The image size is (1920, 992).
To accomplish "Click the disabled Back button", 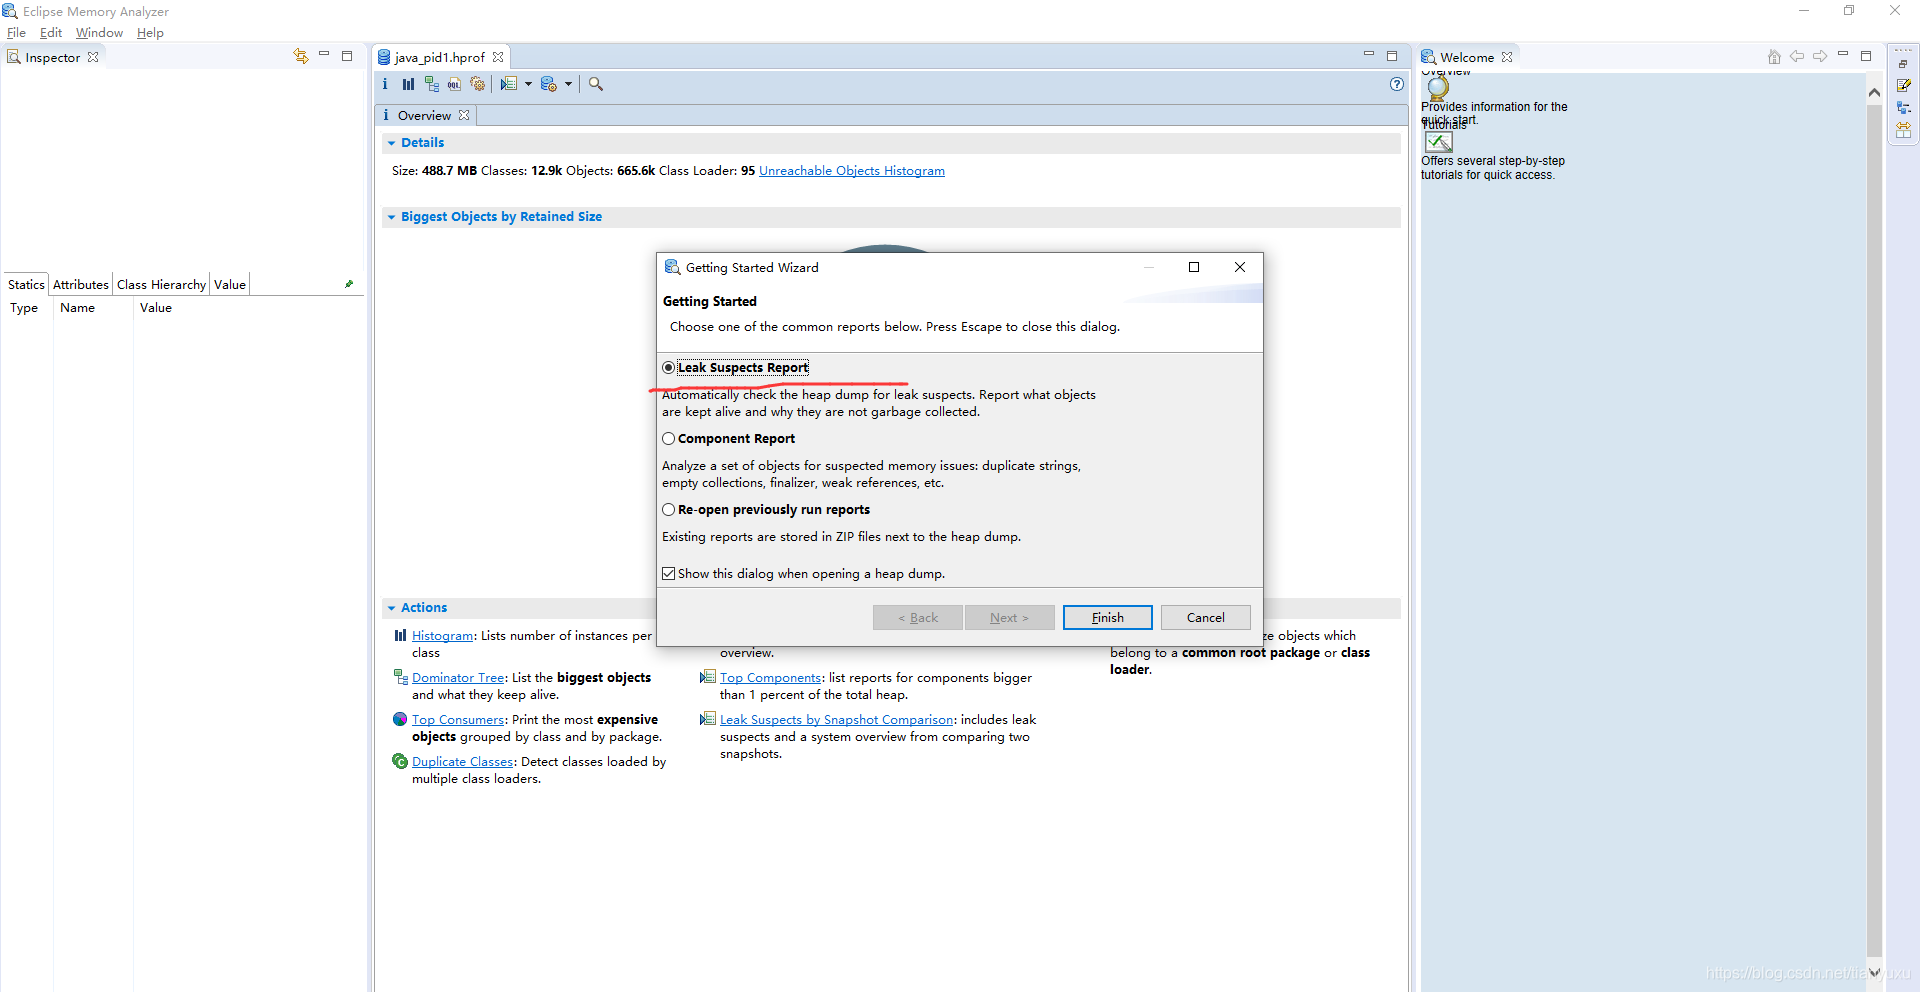I will point(917,618).
